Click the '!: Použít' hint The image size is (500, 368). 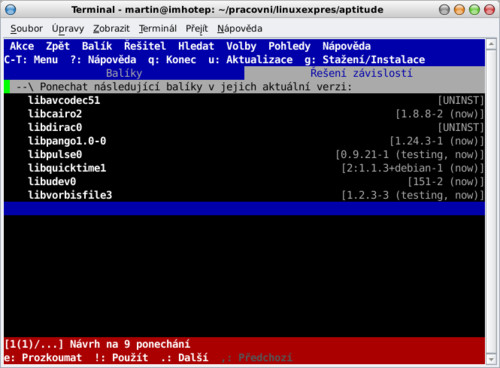[121, 358]
